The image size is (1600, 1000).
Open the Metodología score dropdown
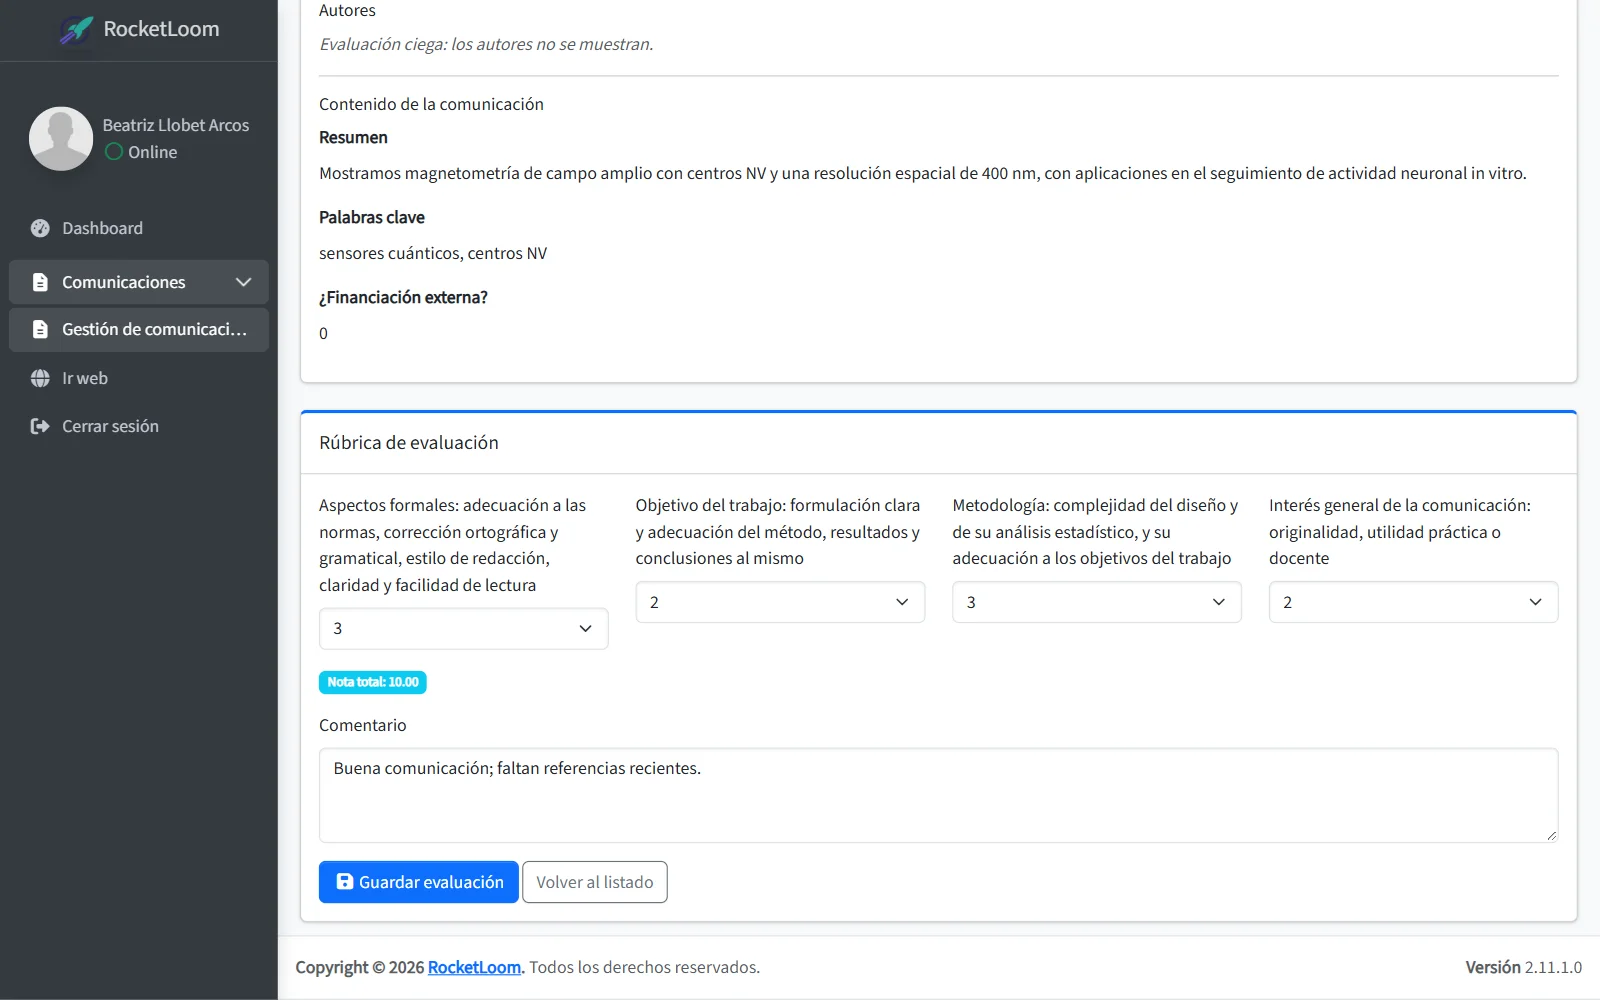1096,602
